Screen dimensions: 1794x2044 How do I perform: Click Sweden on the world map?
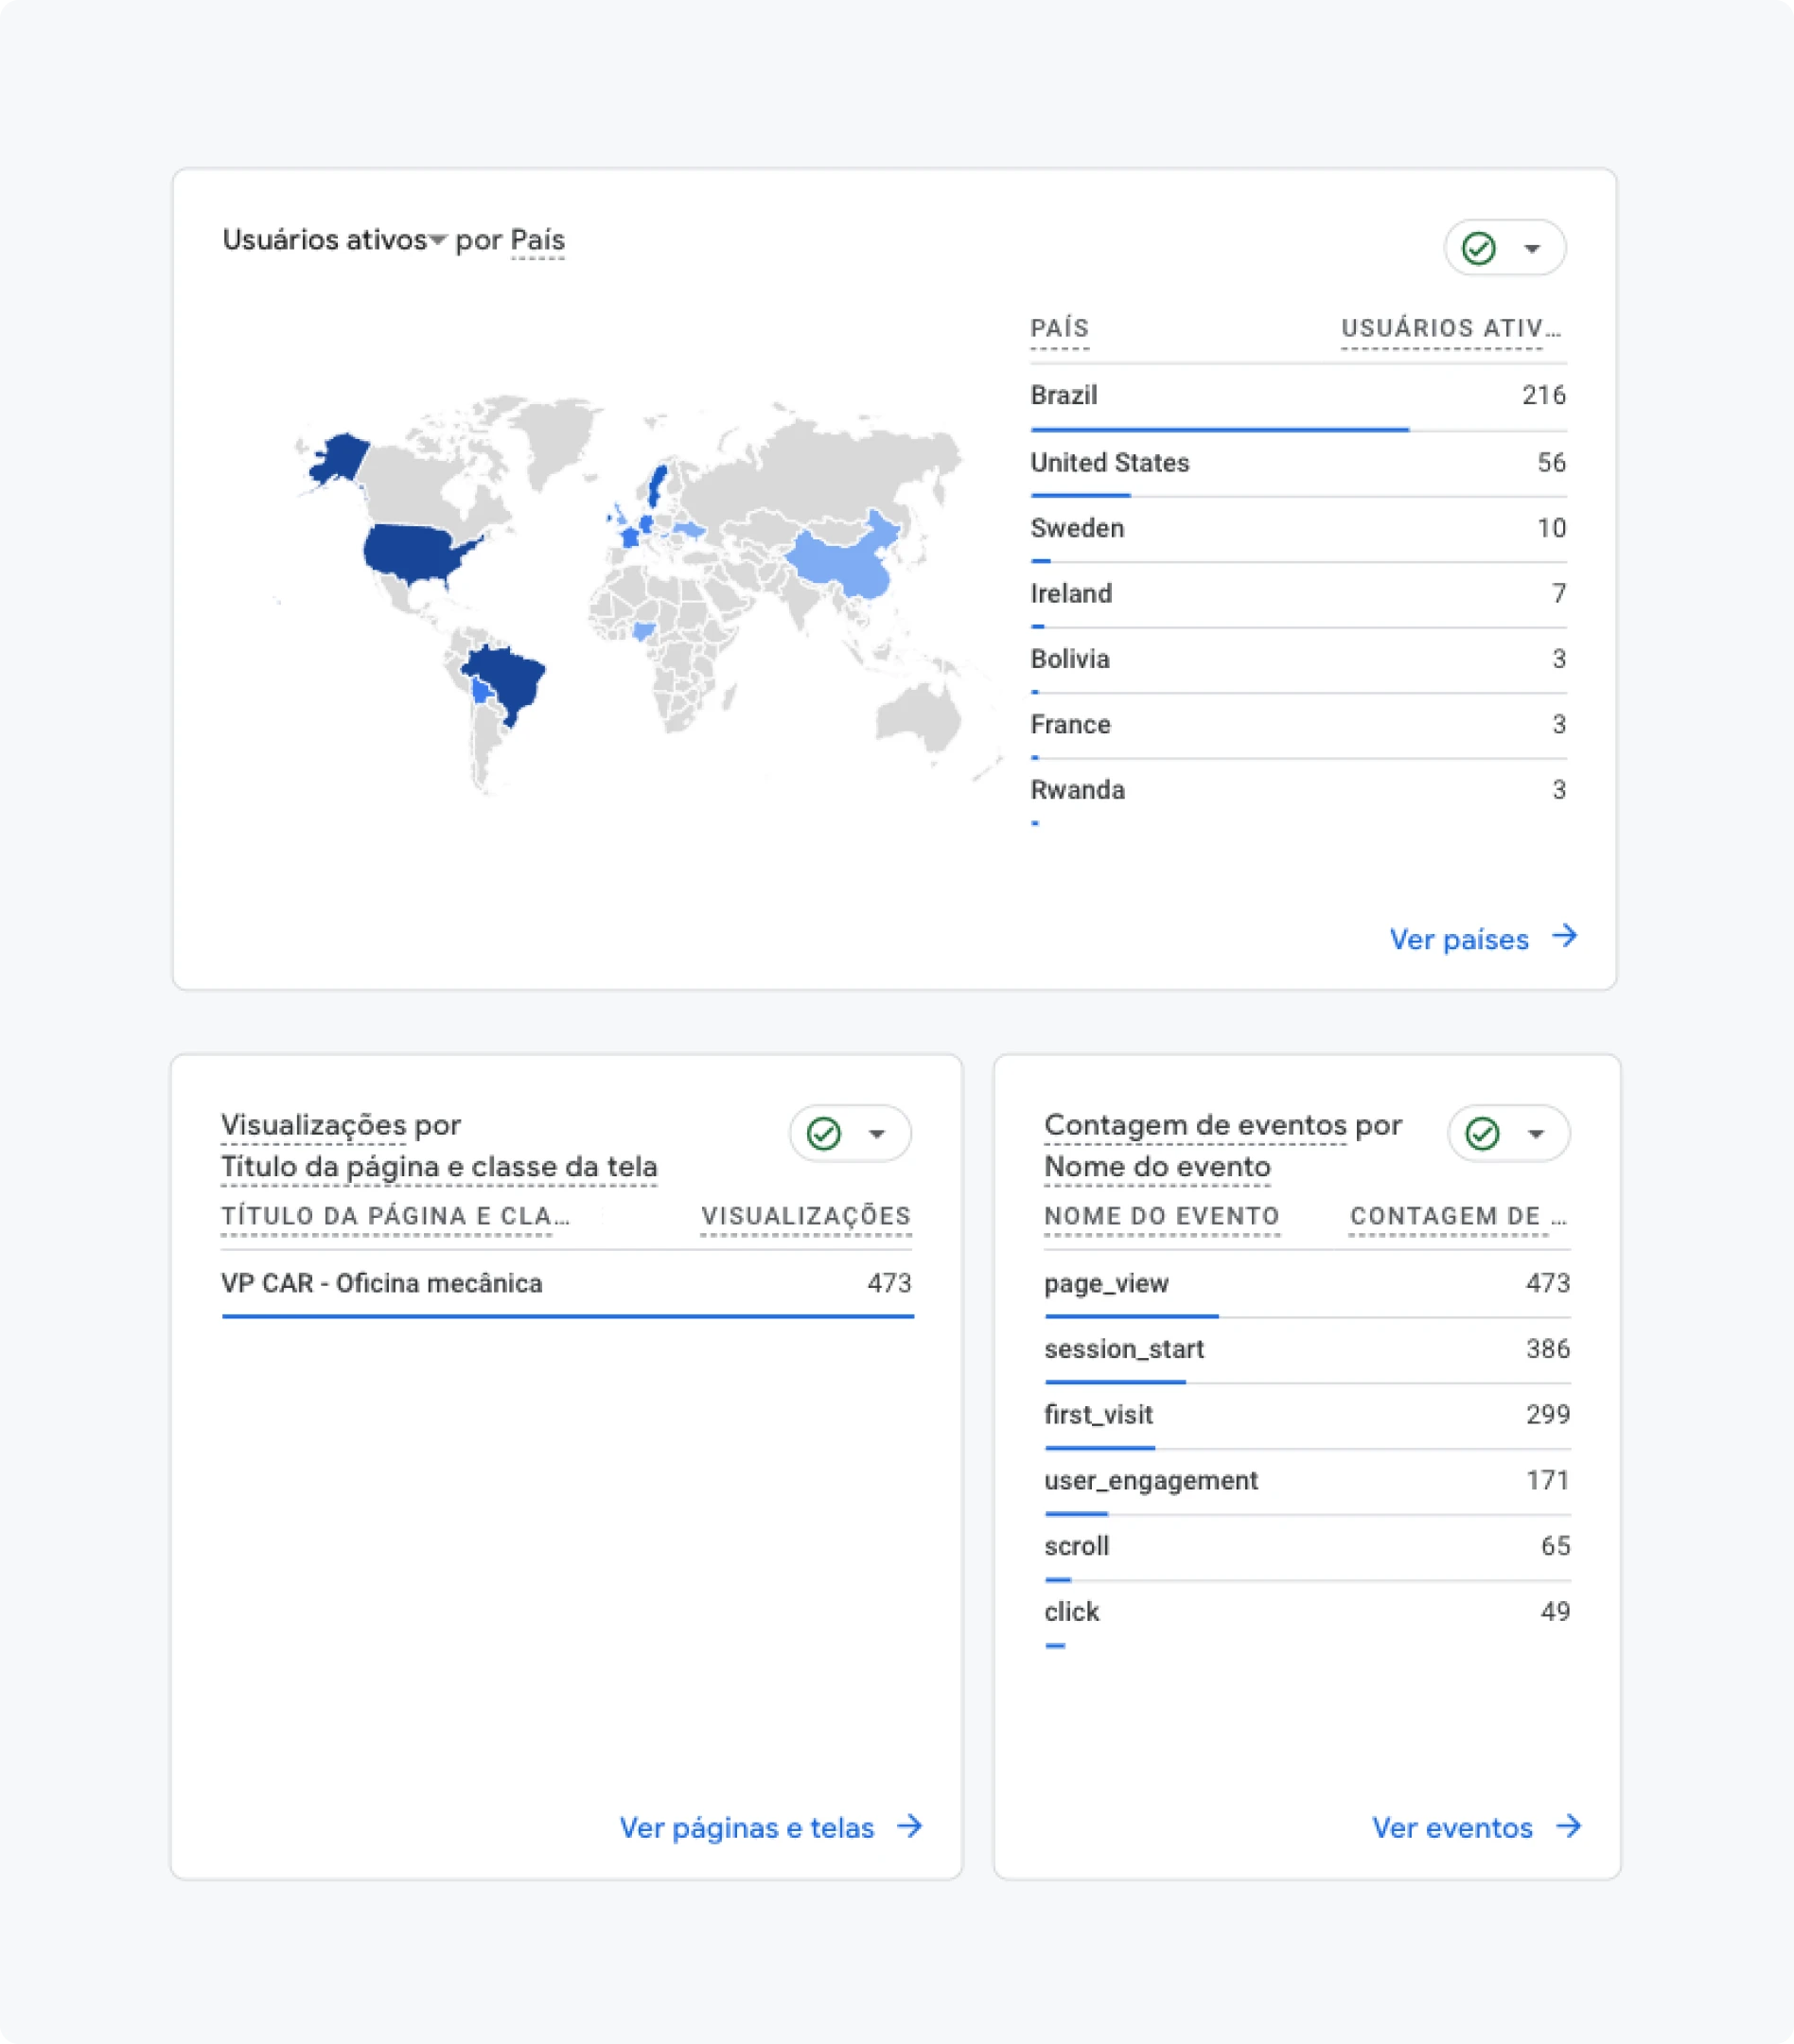[657, 486]
